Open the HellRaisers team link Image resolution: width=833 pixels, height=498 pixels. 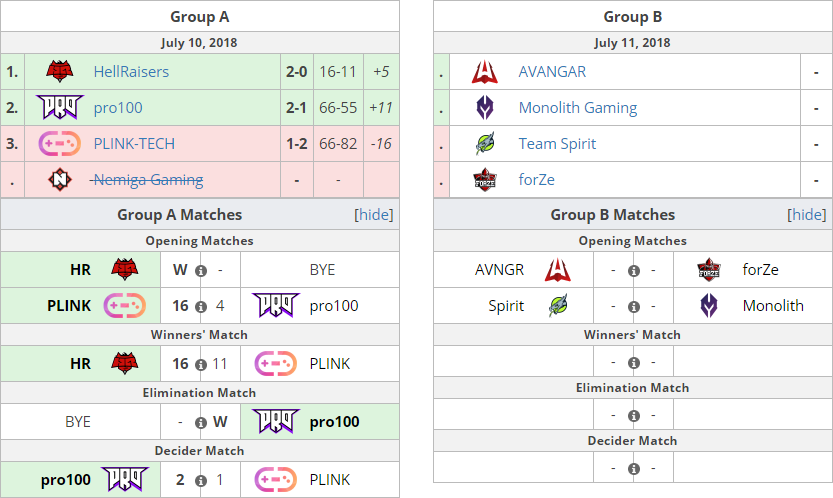pos(131,72)
